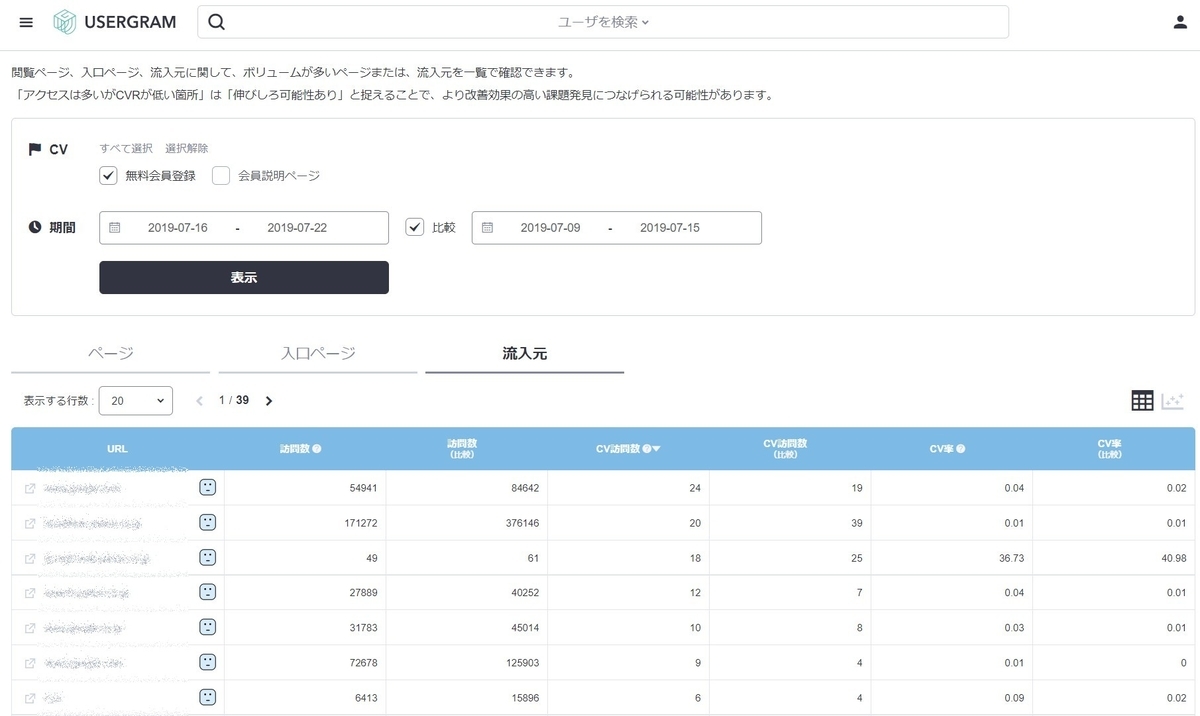Go to previous page arrow
The height and width of the screenshot is (716, 1200).
(x=199, y=401)
